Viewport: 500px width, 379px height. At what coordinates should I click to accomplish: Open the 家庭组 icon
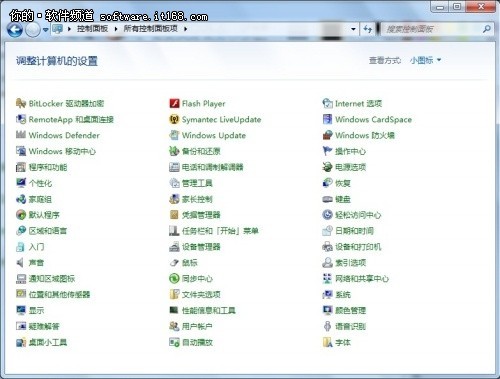(21, 199)
